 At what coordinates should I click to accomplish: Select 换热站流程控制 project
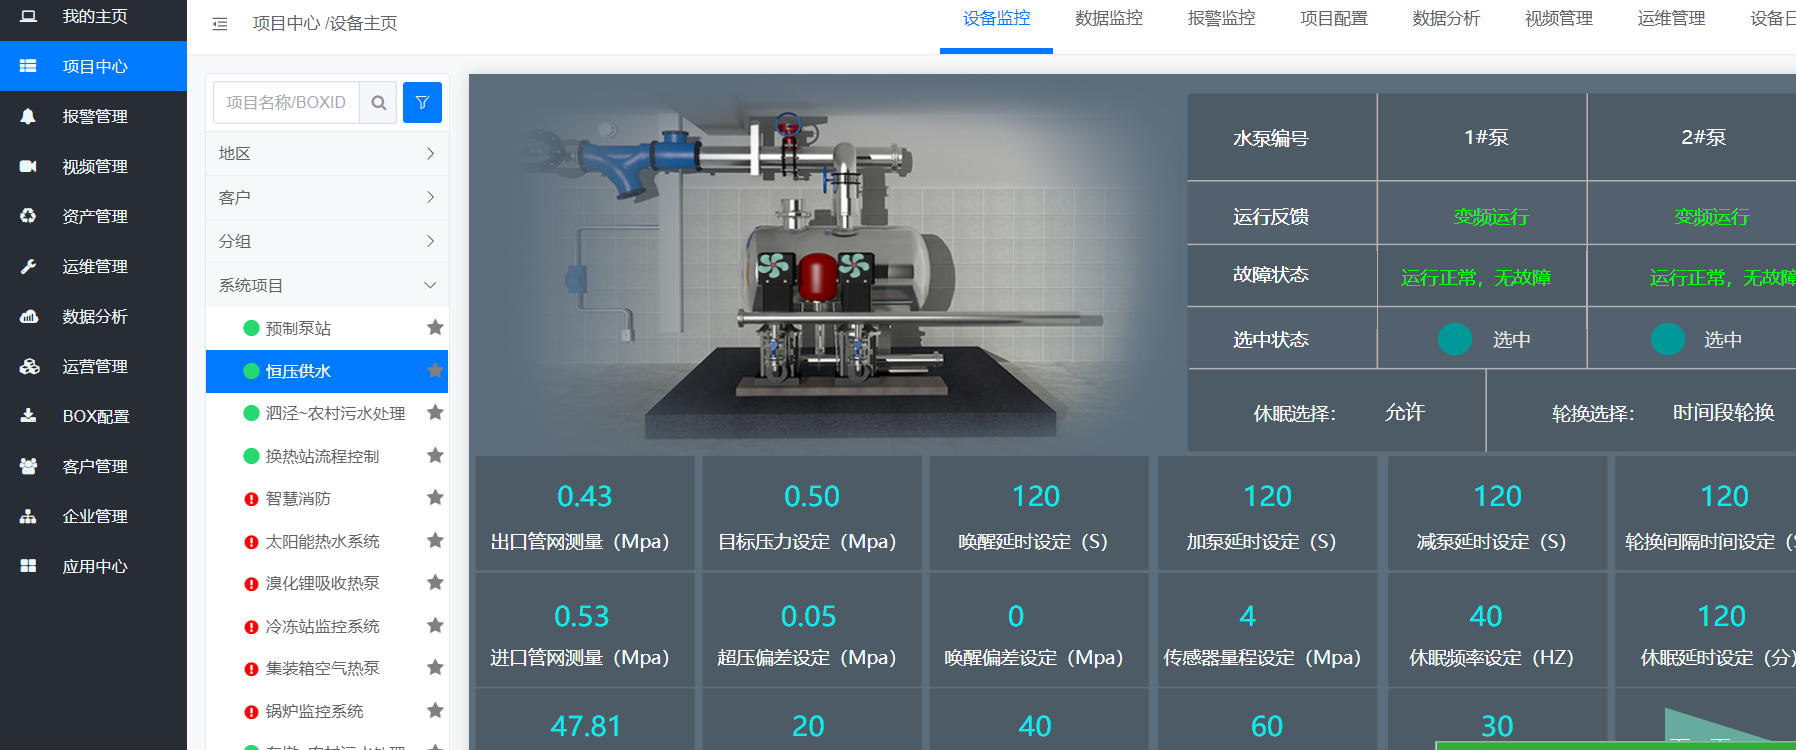pyautogui.click(x=322, y=456)
